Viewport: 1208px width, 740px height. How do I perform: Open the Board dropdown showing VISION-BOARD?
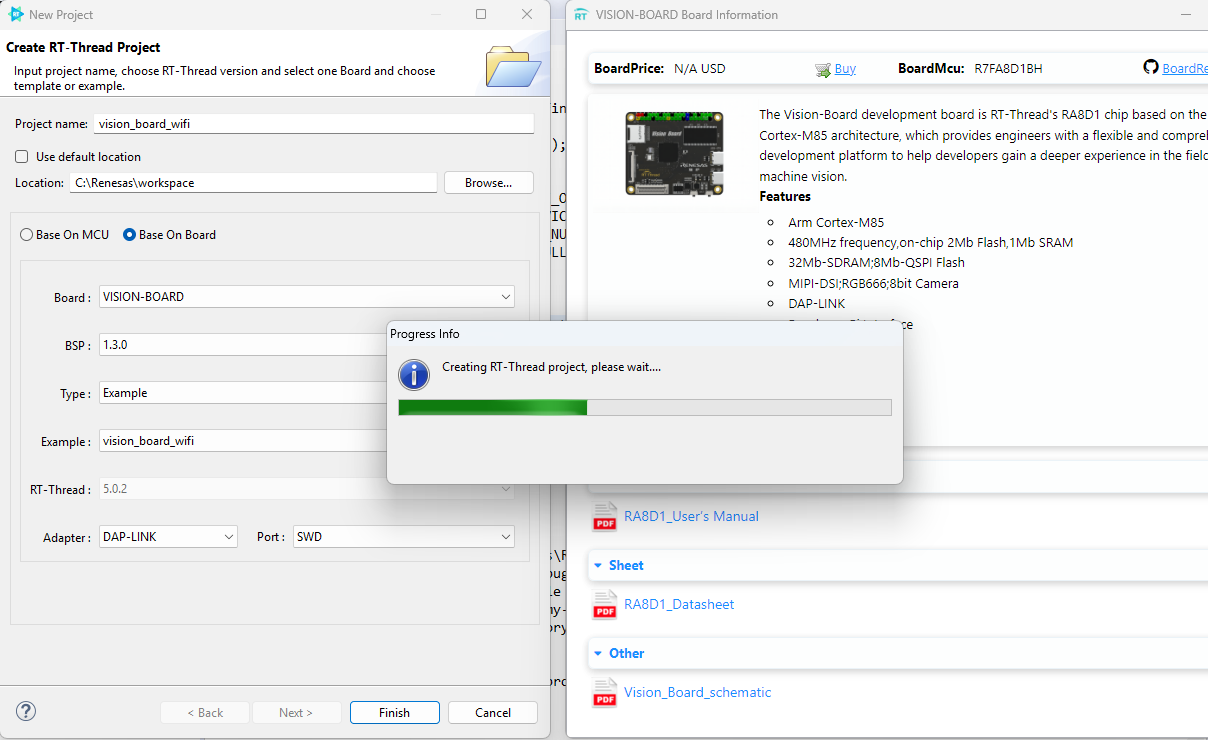click(307, 297)
